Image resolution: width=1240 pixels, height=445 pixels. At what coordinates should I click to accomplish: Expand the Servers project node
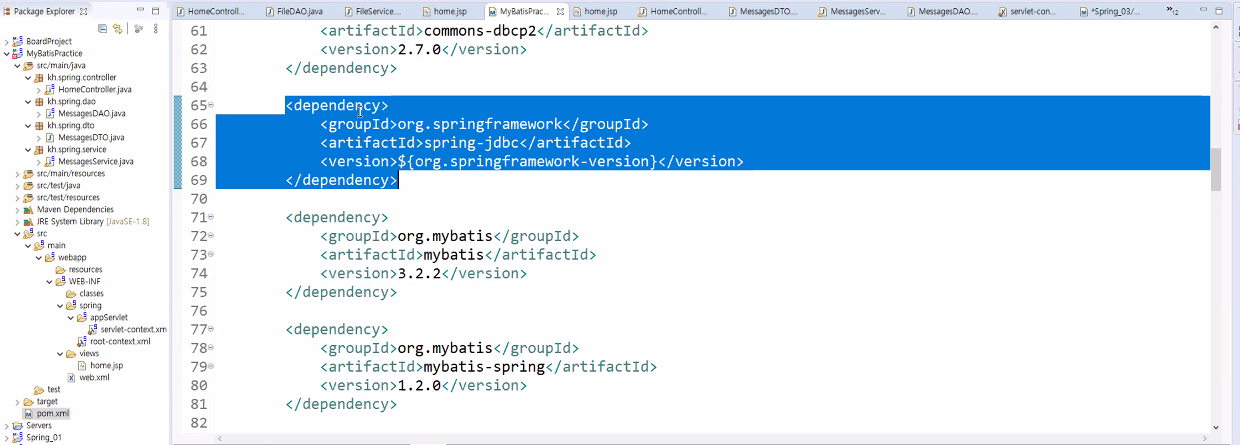tap(6, 425)
